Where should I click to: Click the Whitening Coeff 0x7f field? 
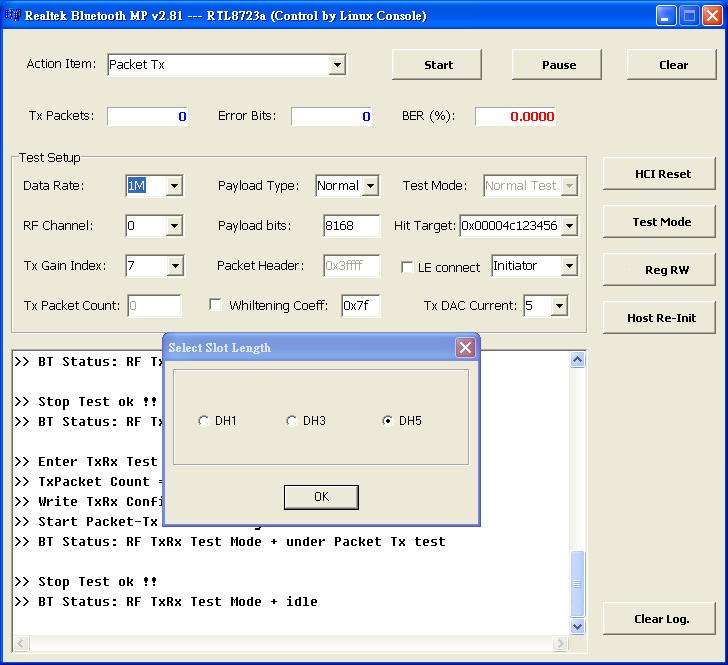coord(360,306)
